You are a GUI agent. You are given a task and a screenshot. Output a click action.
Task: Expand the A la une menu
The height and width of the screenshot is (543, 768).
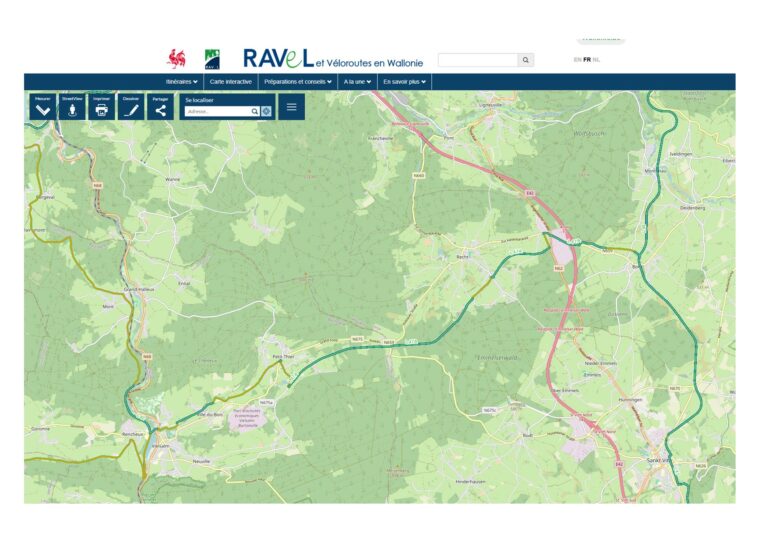tap(357, 82)
